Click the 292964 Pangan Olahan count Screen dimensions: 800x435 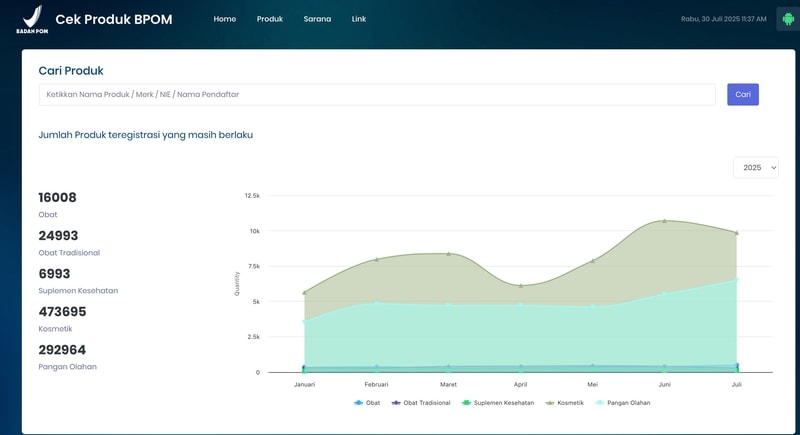[x=62, y=350]
